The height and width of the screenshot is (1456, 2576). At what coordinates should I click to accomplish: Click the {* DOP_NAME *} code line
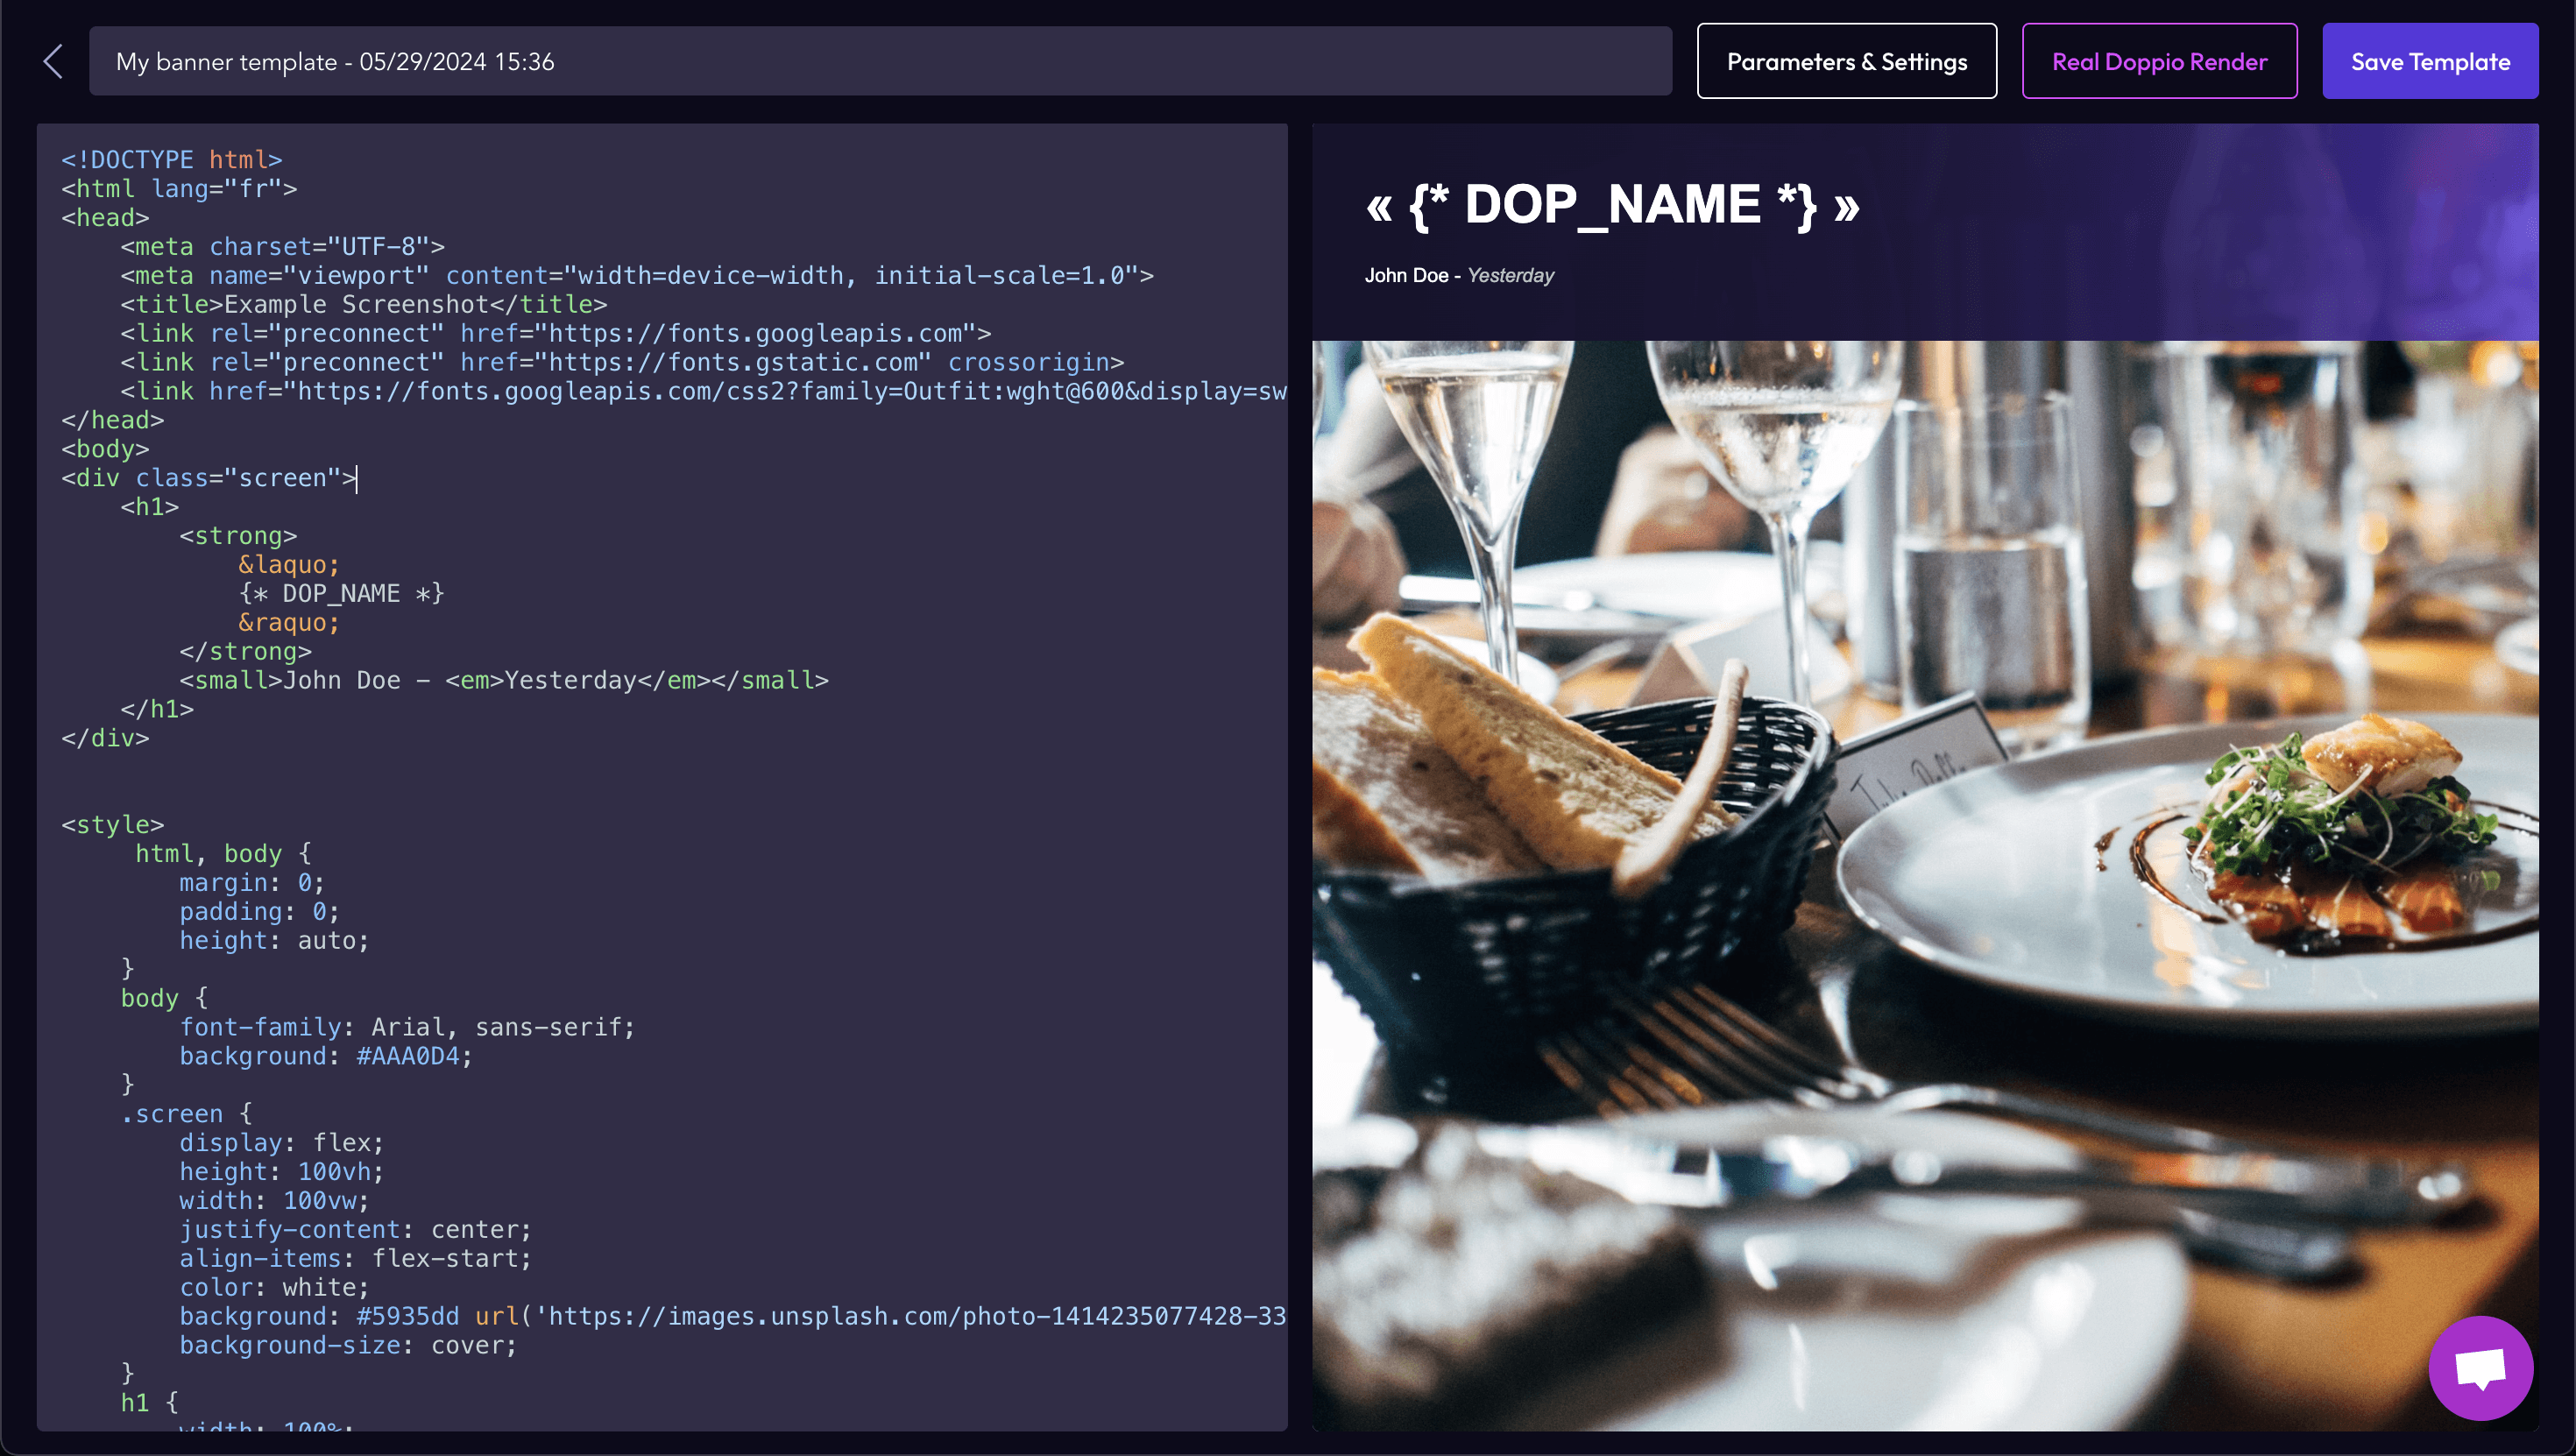pyautogui.click(x=341, y=594)
